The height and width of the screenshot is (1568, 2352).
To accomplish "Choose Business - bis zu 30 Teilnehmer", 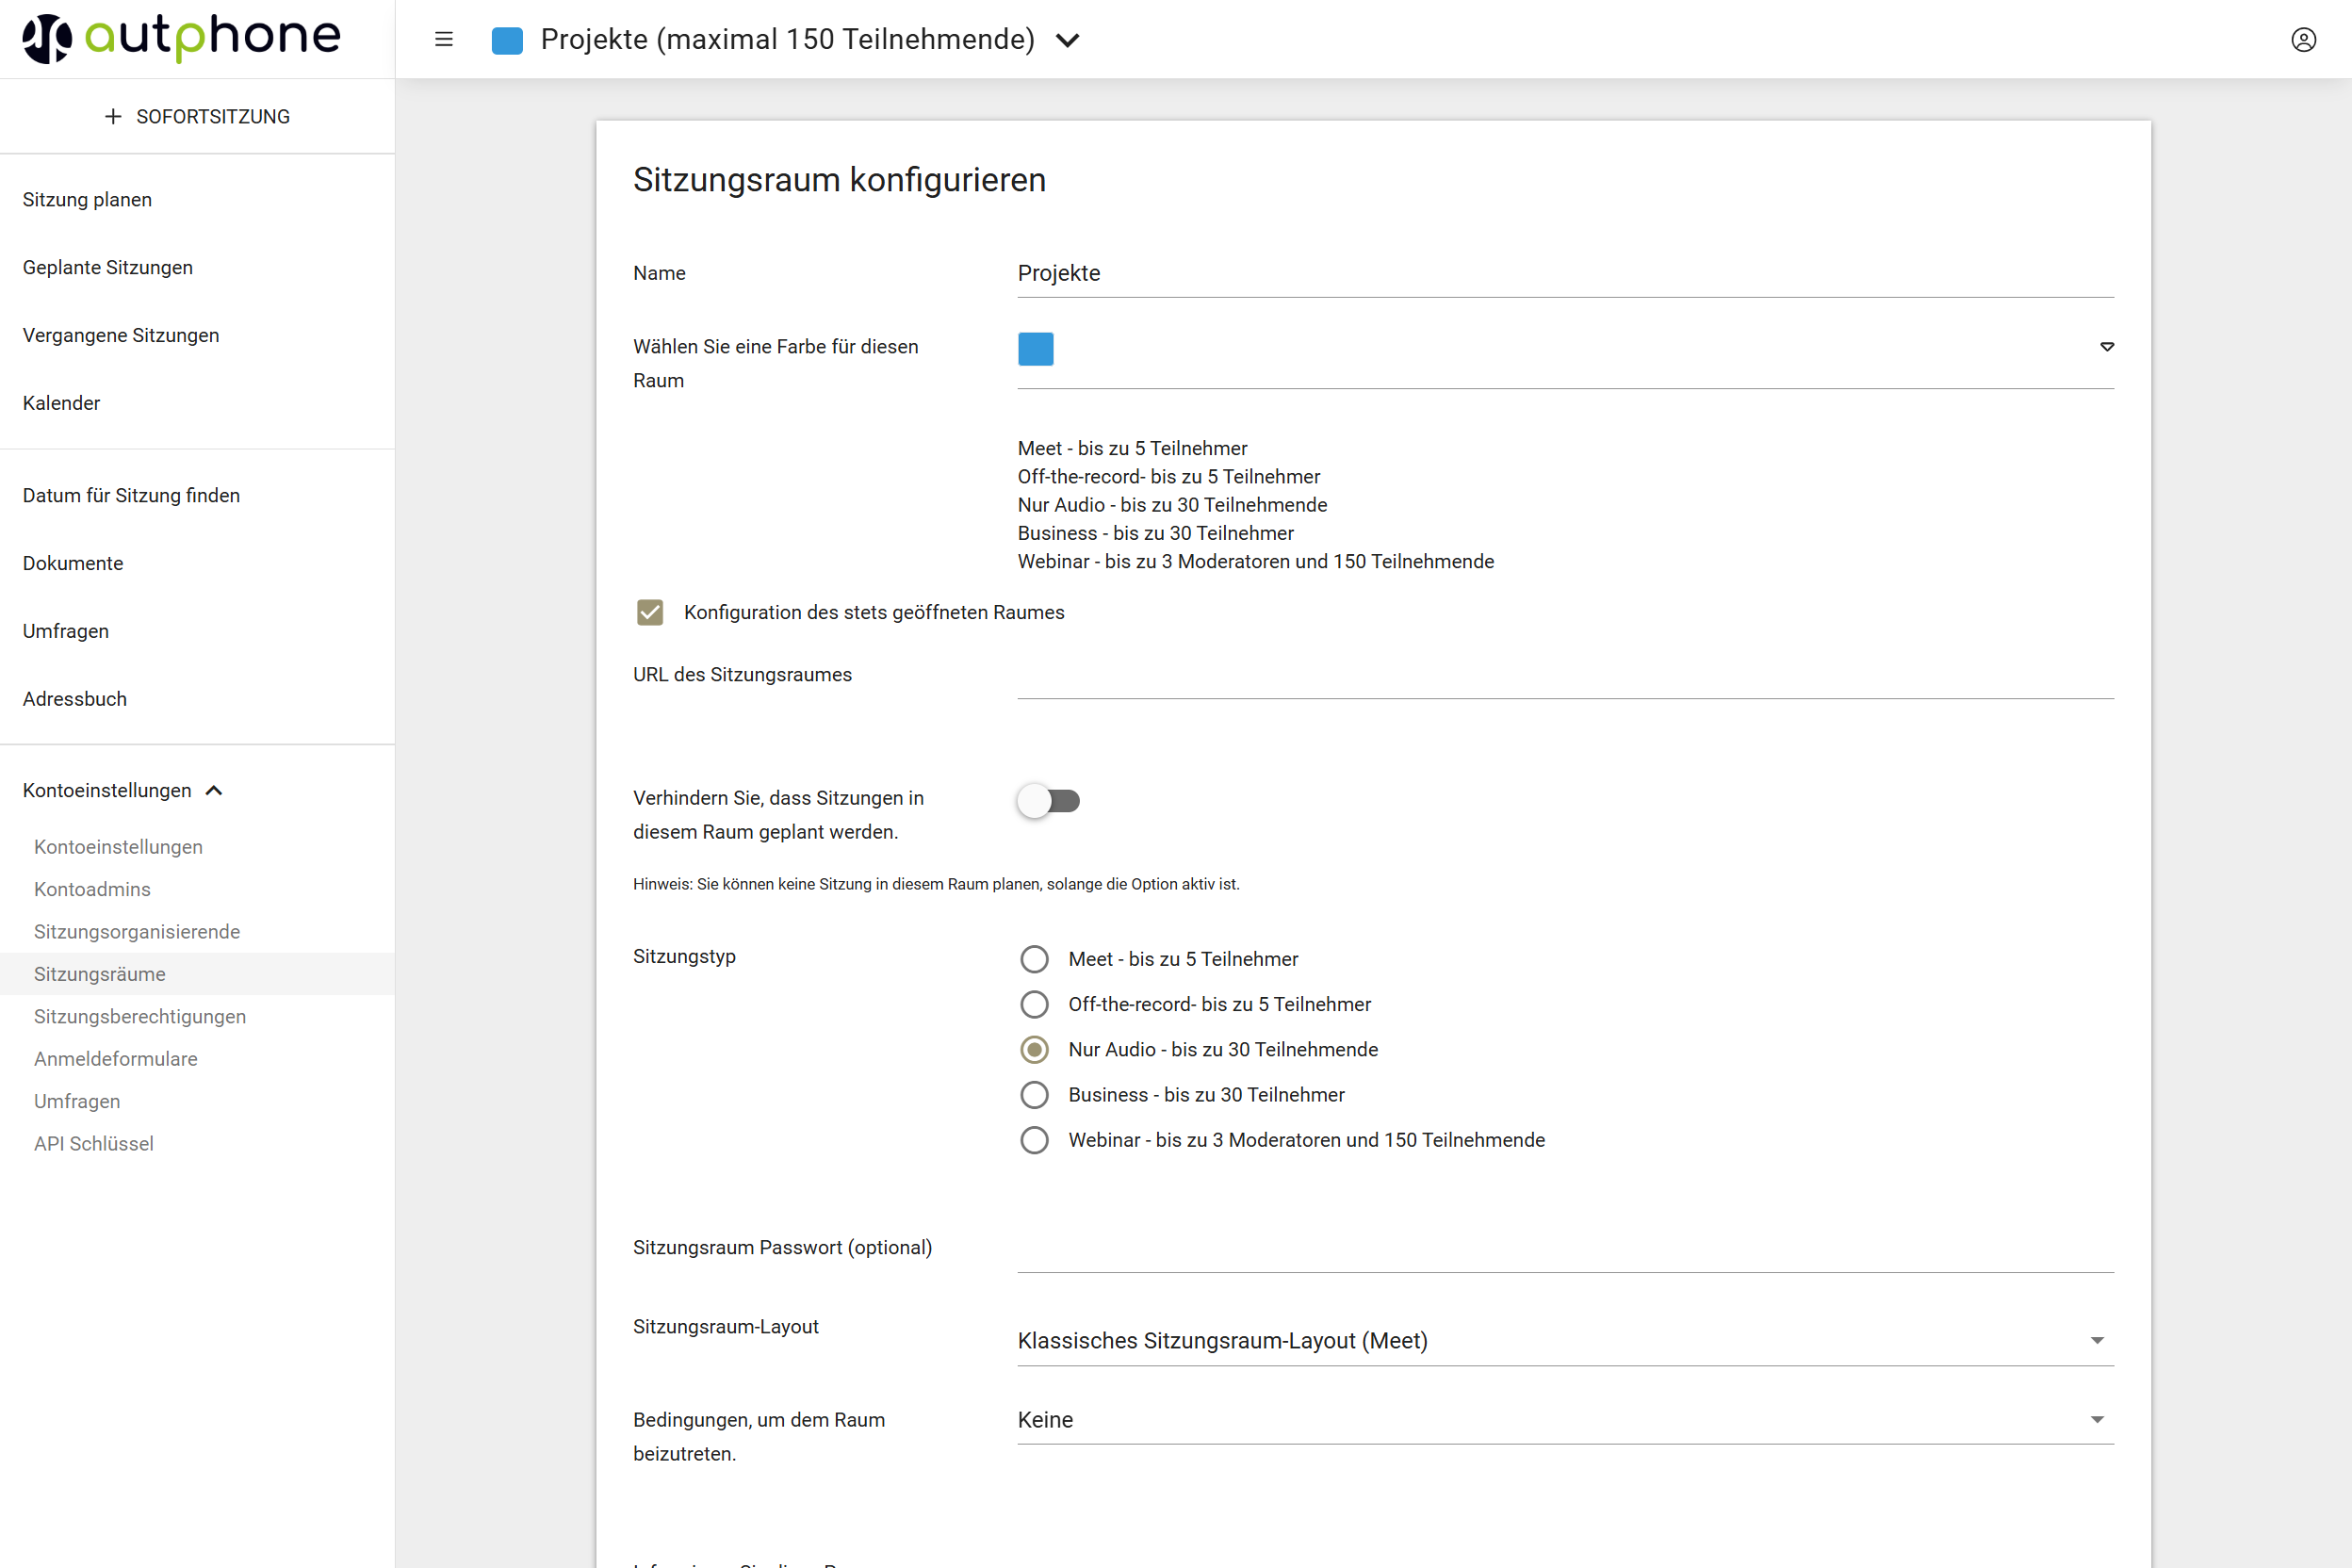I will click(1034, 1095).
